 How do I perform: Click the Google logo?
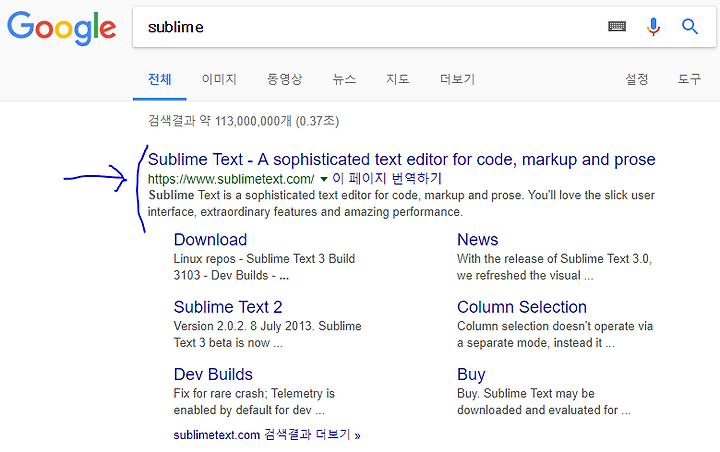point(61,28)
